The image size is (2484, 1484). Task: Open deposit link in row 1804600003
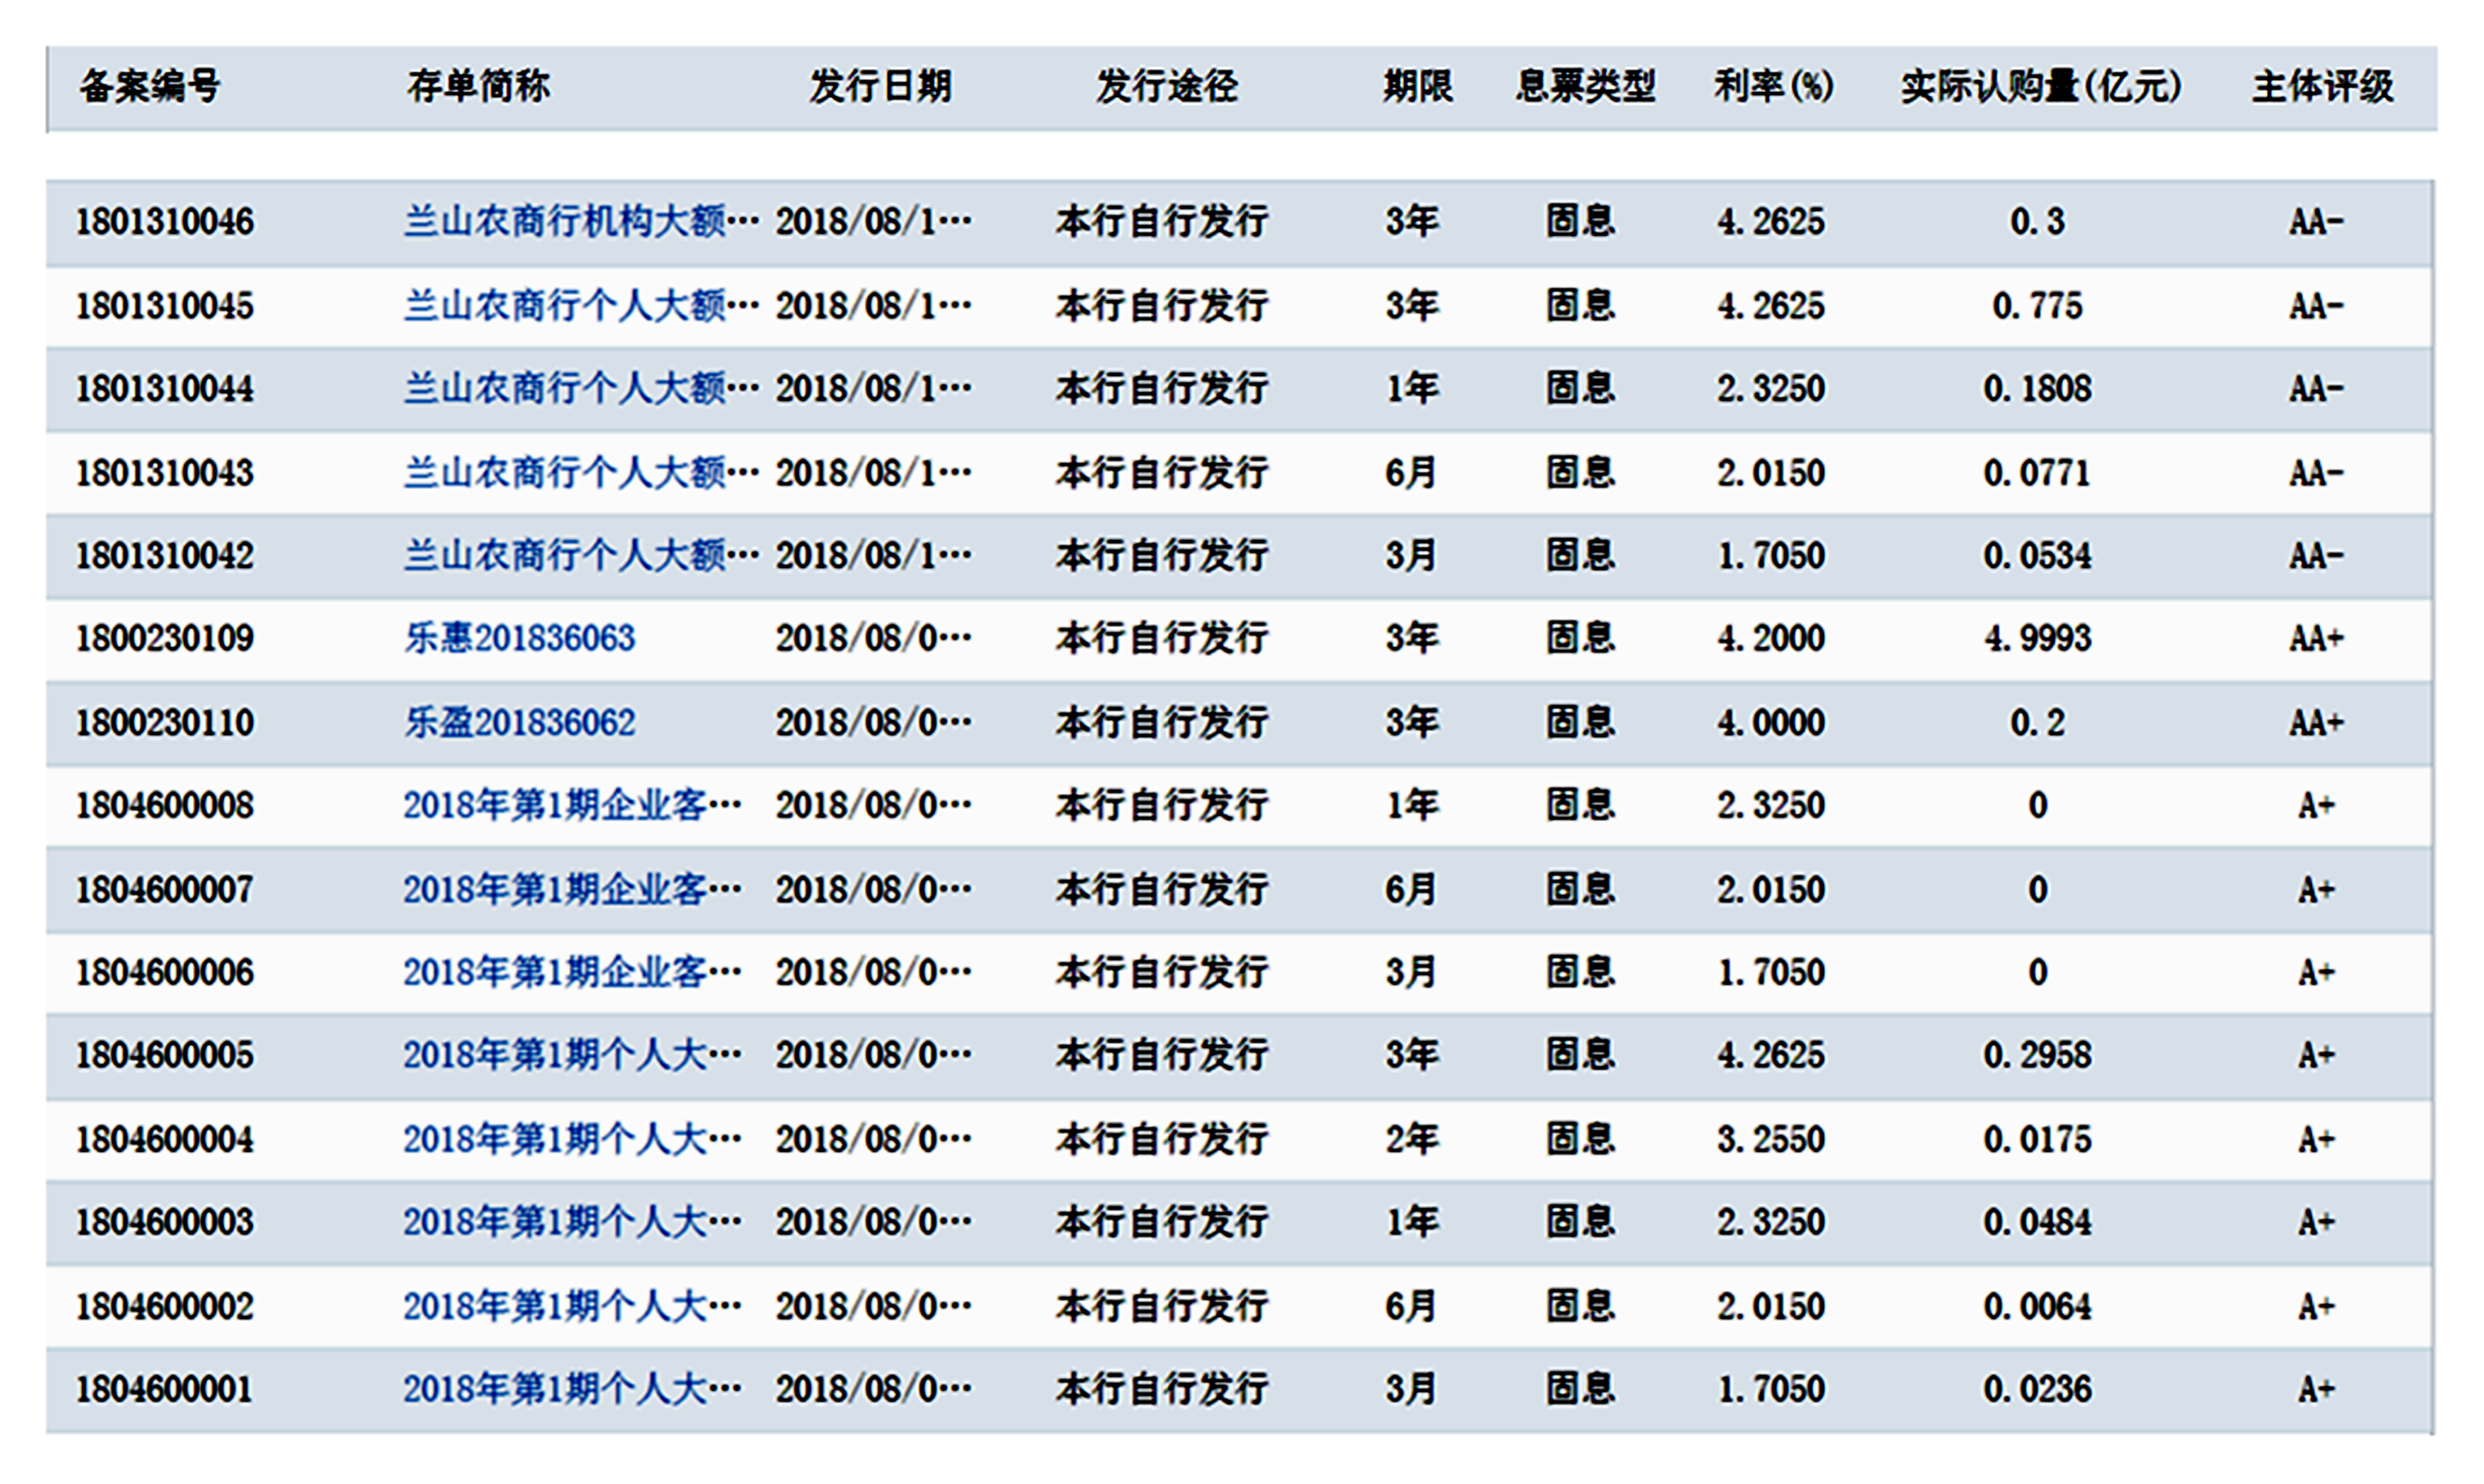[x=572, y=1223]
